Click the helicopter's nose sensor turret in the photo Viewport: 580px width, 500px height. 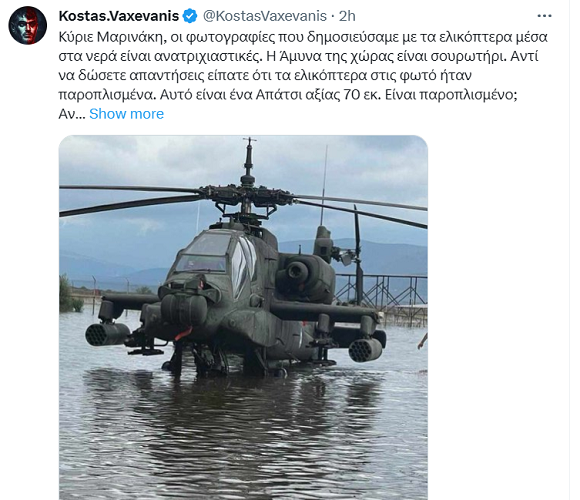point(184,309)
